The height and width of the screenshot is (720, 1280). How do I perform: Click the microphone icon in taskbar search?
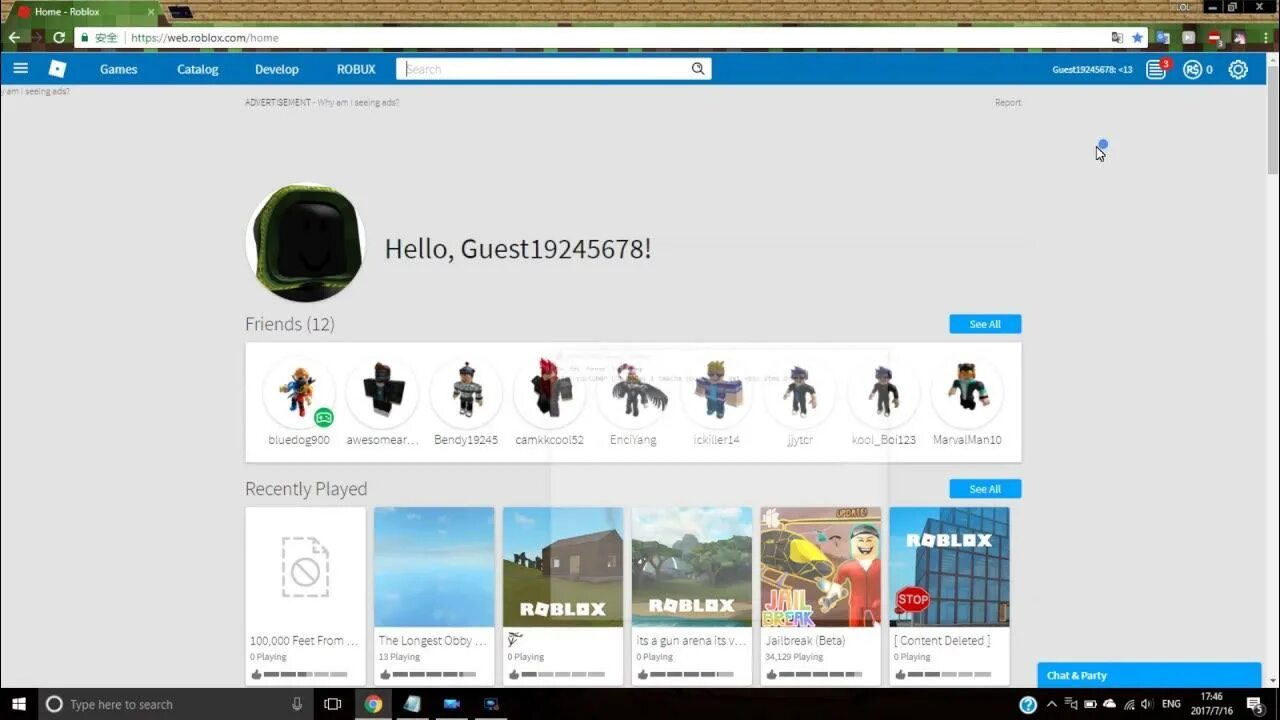coord(297,704)
